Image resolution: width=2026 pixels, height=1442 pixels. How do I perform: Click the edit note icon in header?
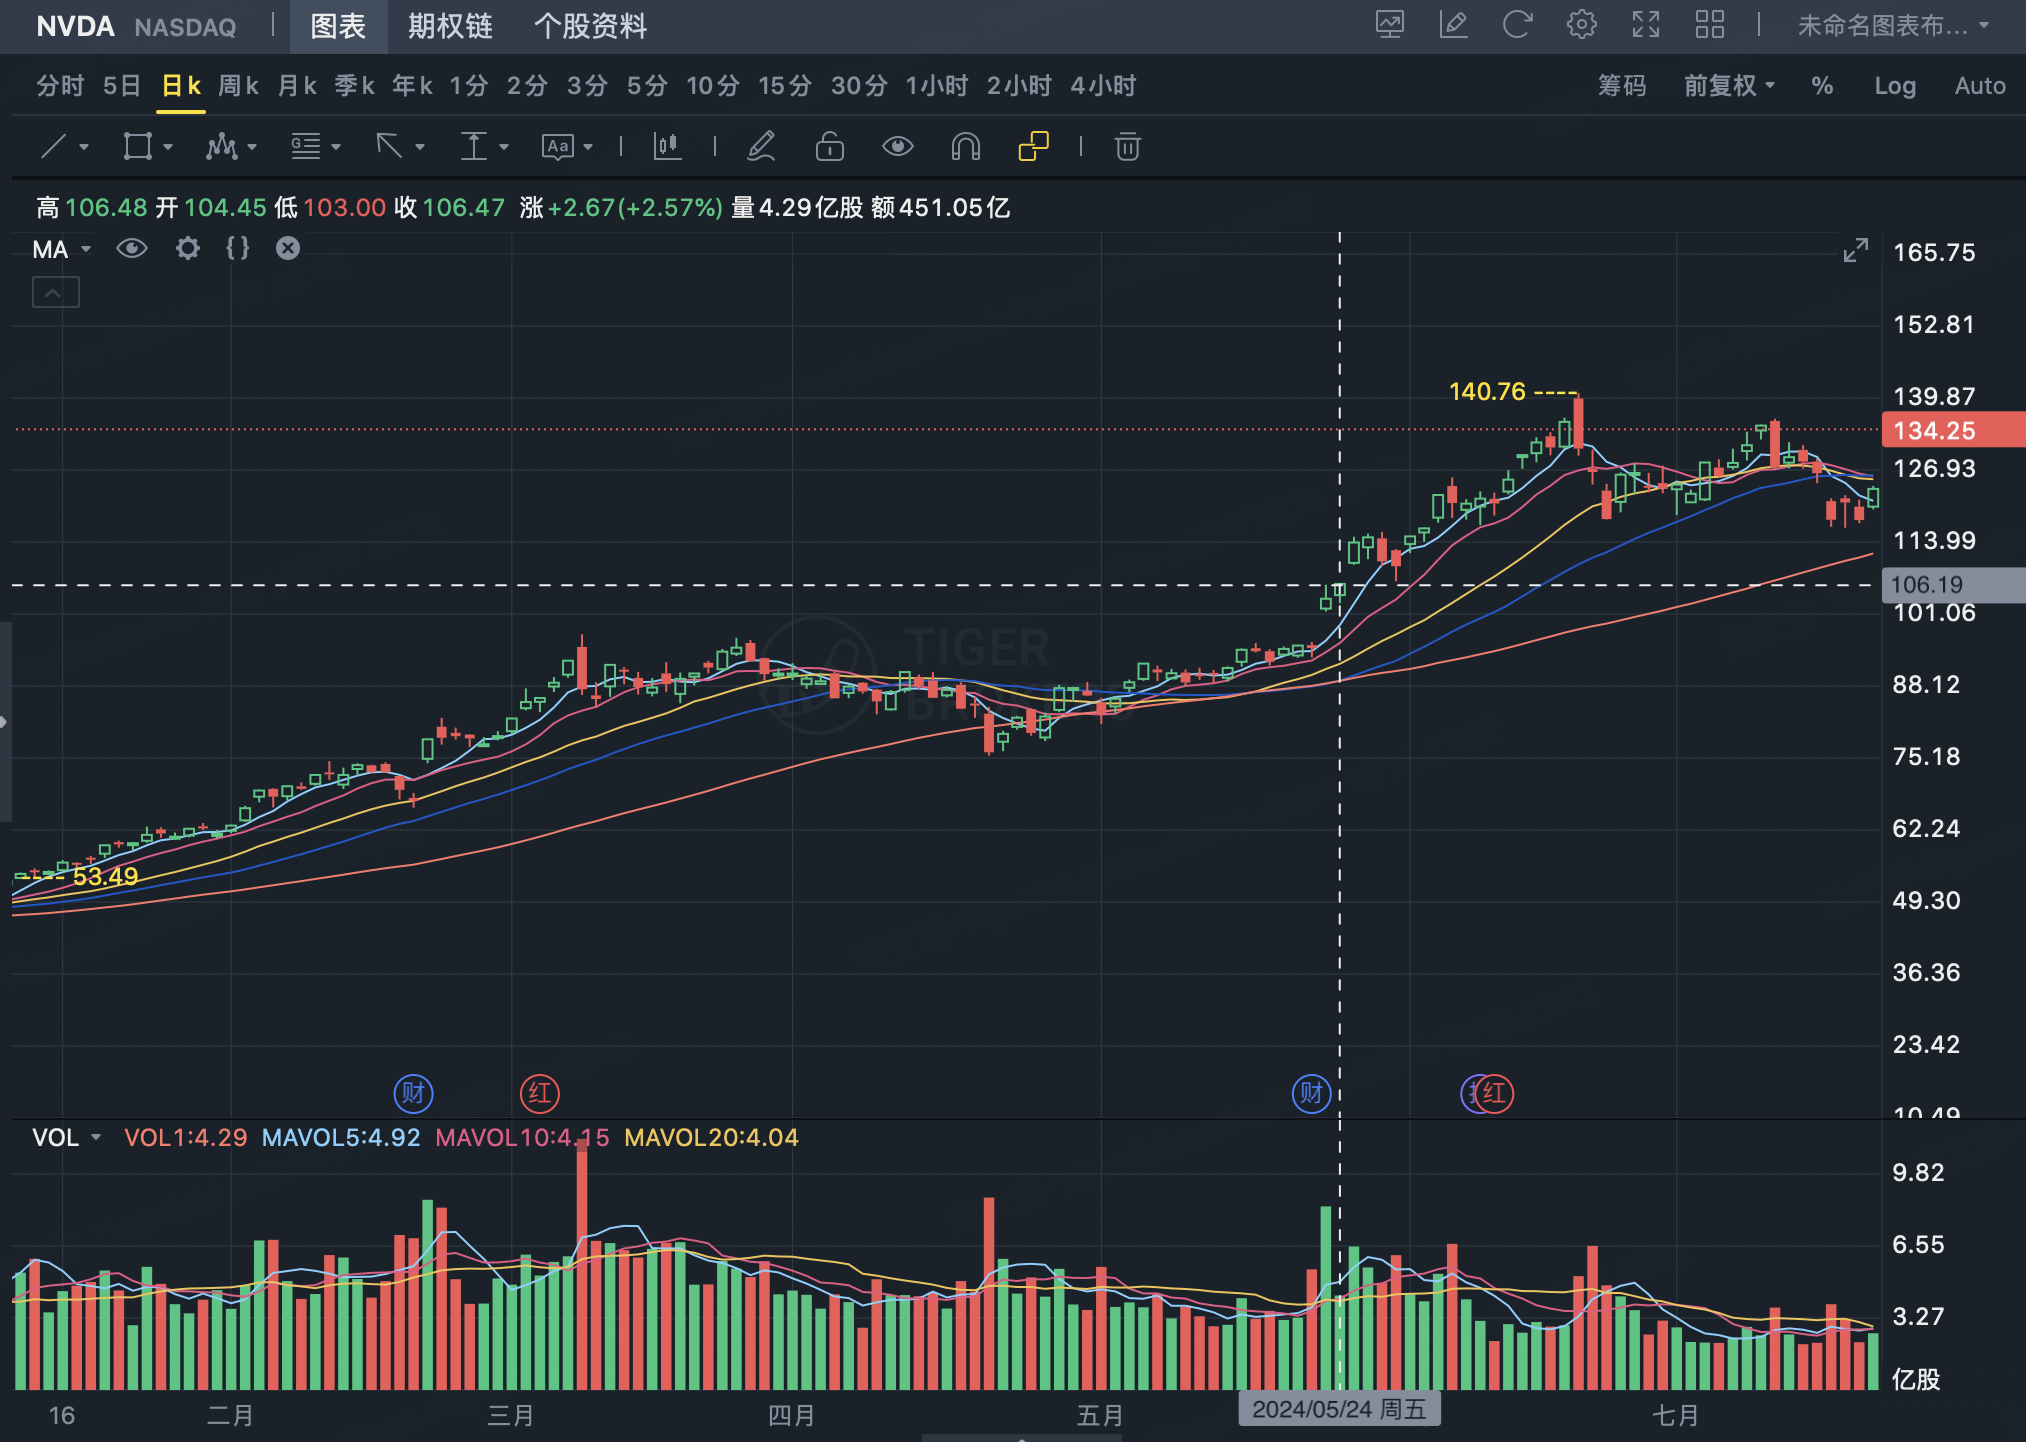(1453, 25)
